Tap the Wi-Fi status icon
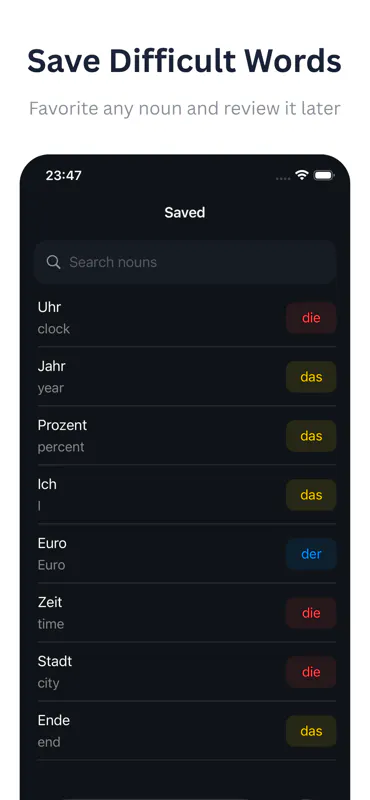The height and width of the screenshot is (800, 370). 302,176
